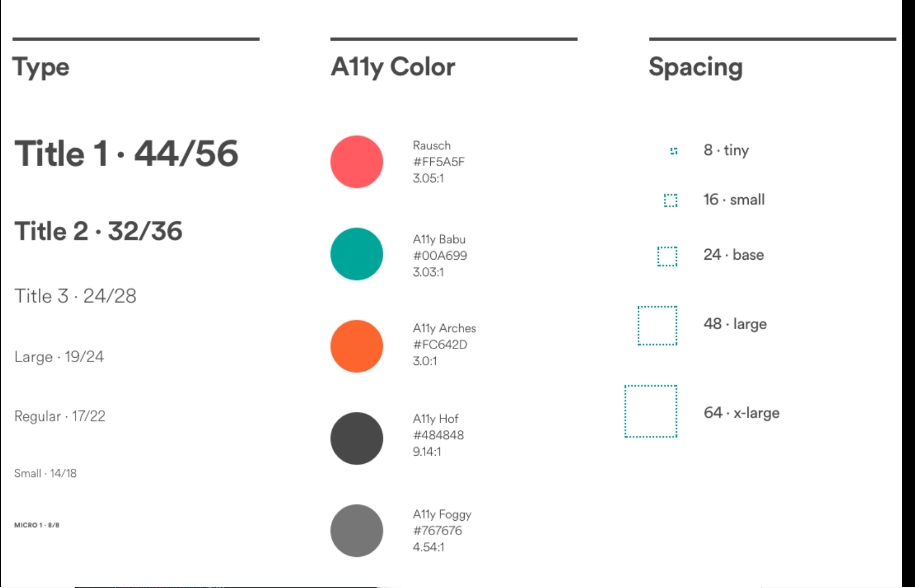Select the Large · 19/24 type sample
This screenshot has height=588, width=915.
point(59,356)
